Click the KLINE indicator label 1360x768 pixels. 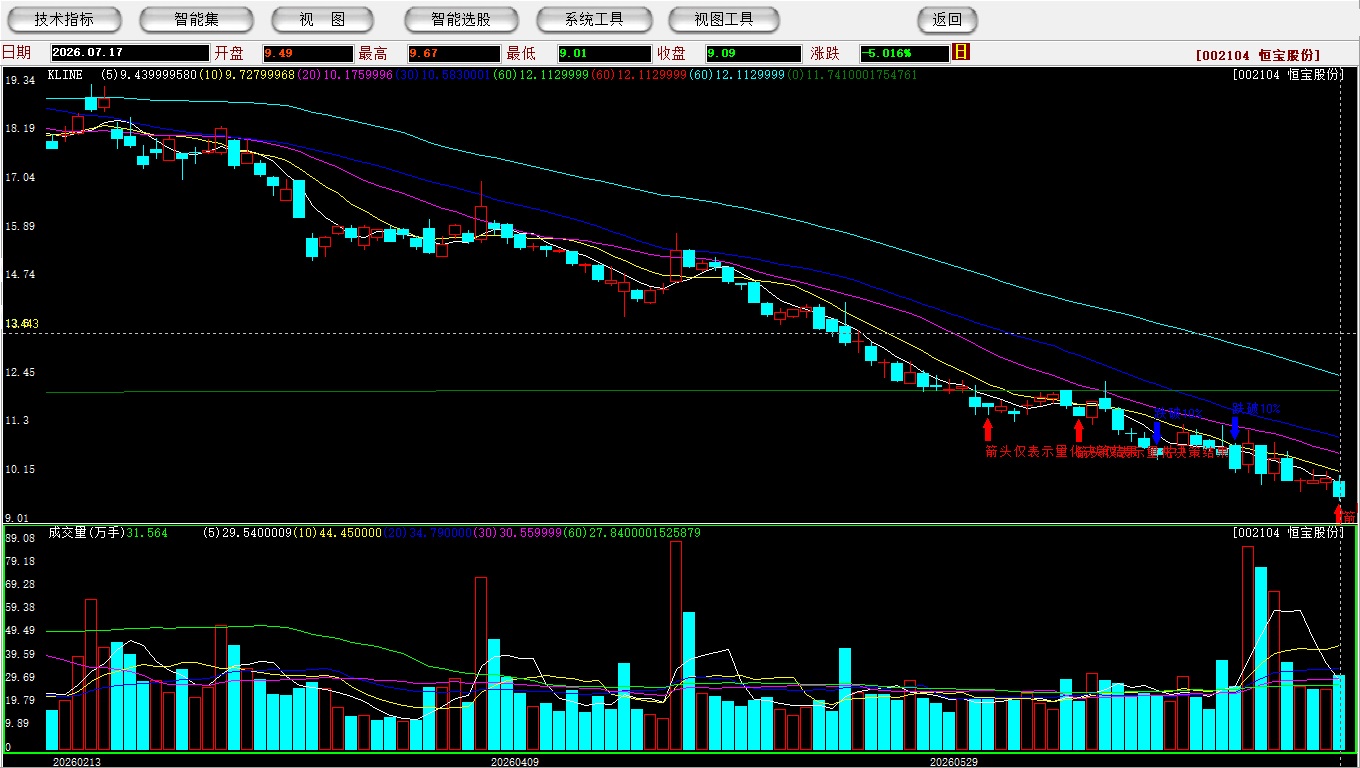click(65, 74)
